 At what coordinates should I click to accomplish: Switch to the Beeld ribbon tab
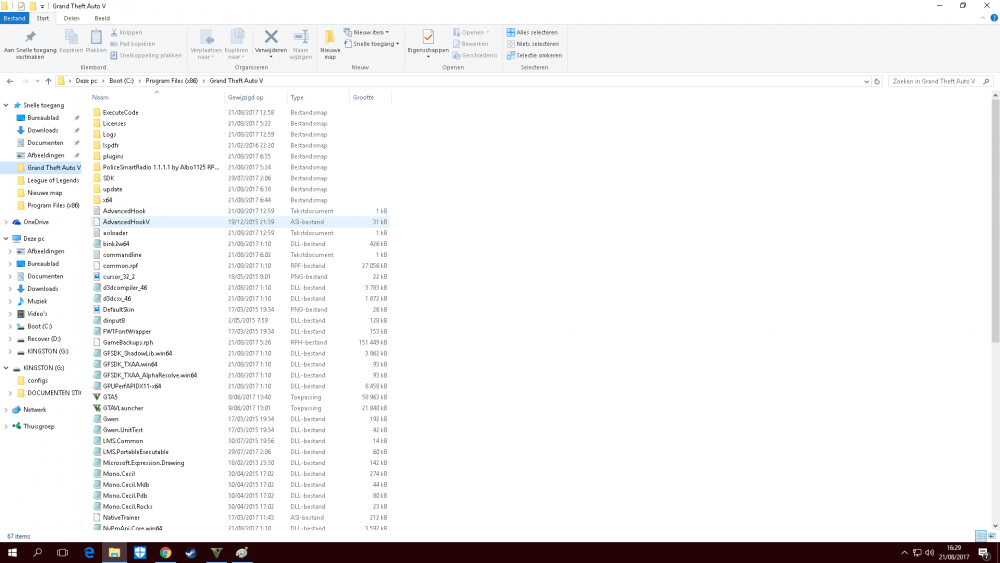(x=102, y=18)
